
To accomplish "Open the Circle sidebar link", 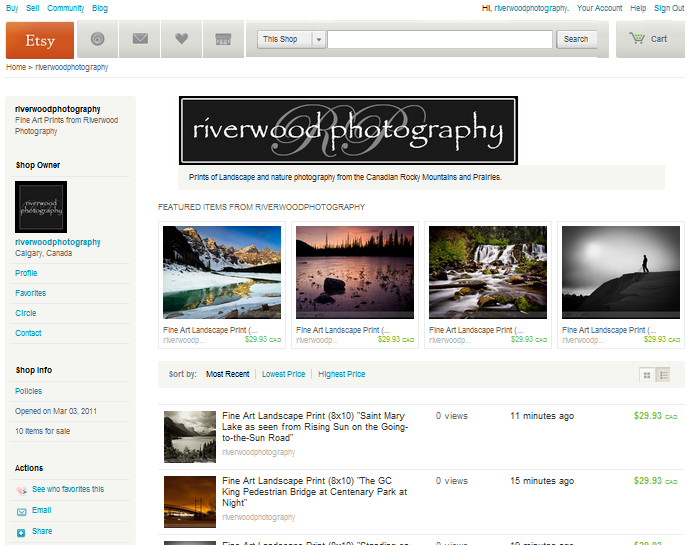I will [x=25, y=313].
